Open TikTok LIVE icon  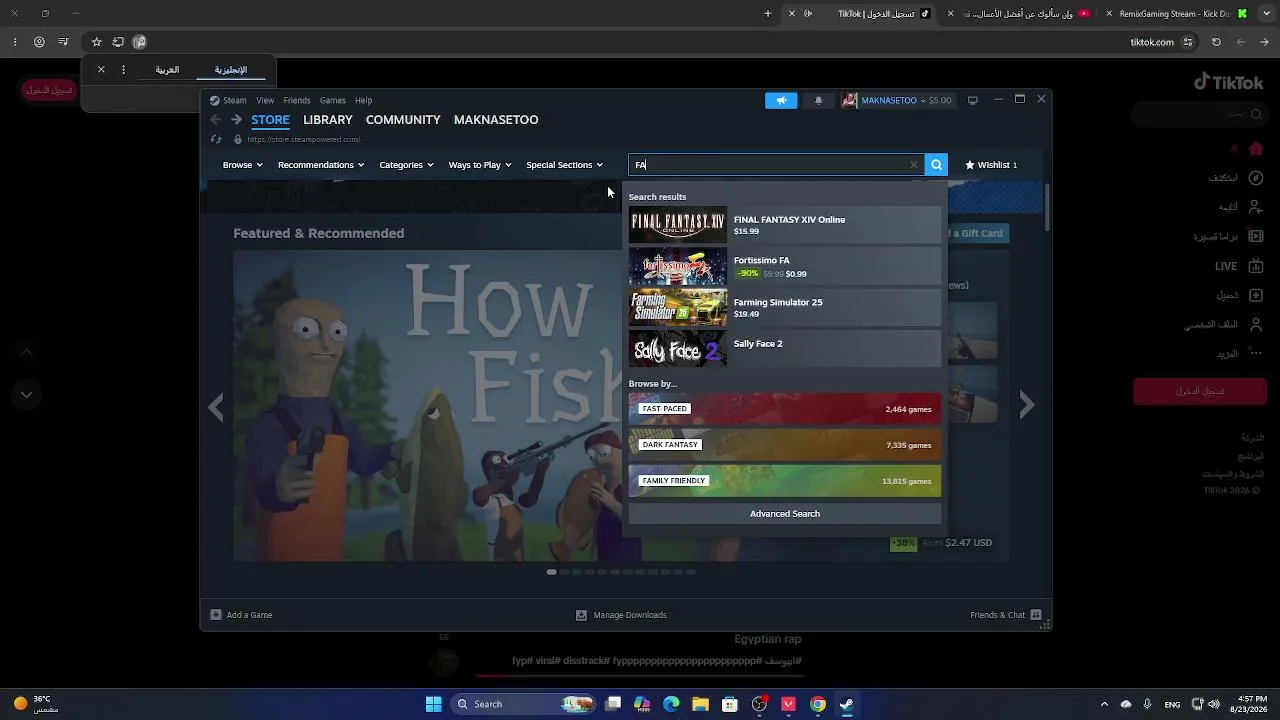coord(1256,266)
